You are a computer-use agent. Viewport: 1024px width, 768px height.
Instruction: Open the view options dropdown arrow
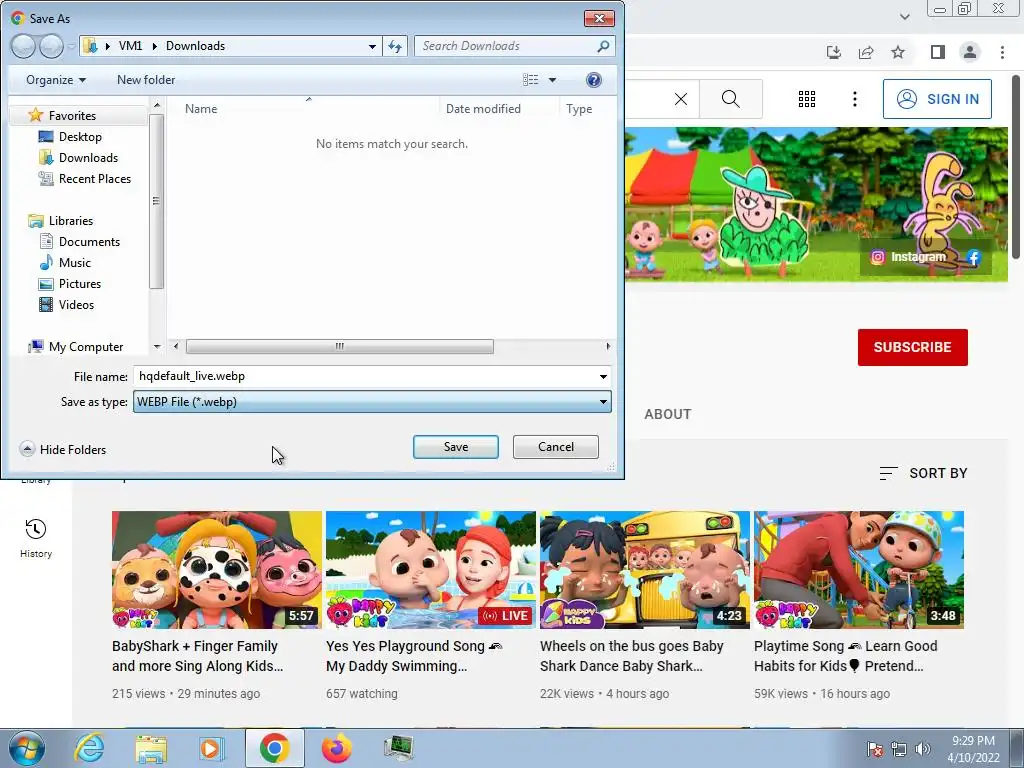(x=552, y=80)
